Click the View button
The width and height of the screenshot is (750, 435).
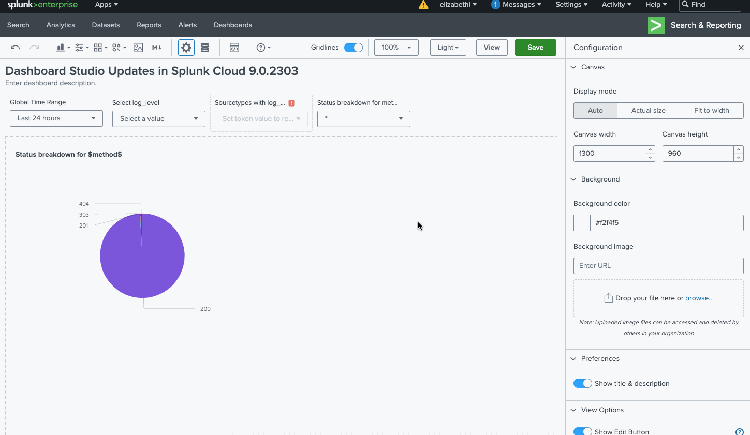point(490,47)
